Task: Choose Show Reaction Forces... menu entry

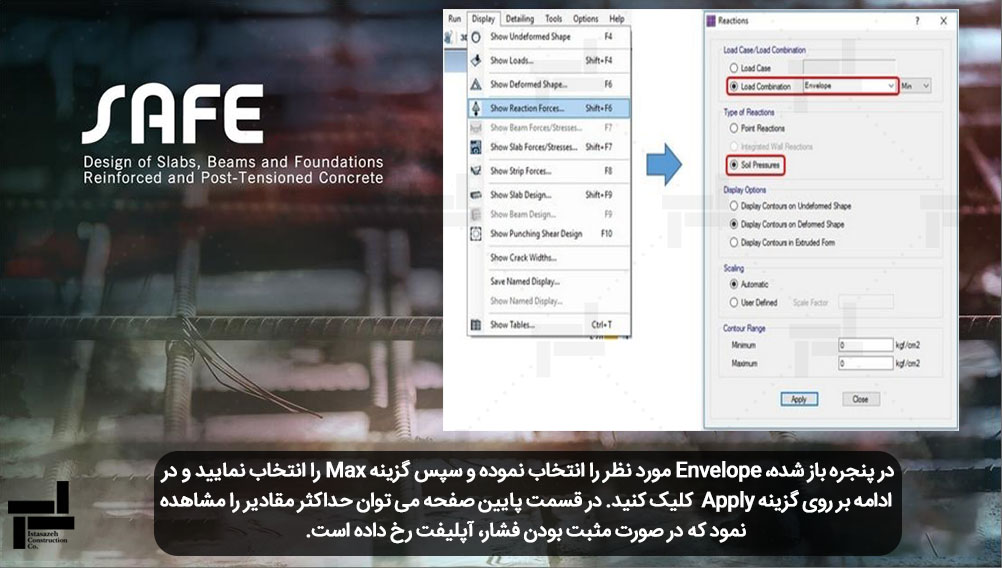Action: [x=550, y=108]
